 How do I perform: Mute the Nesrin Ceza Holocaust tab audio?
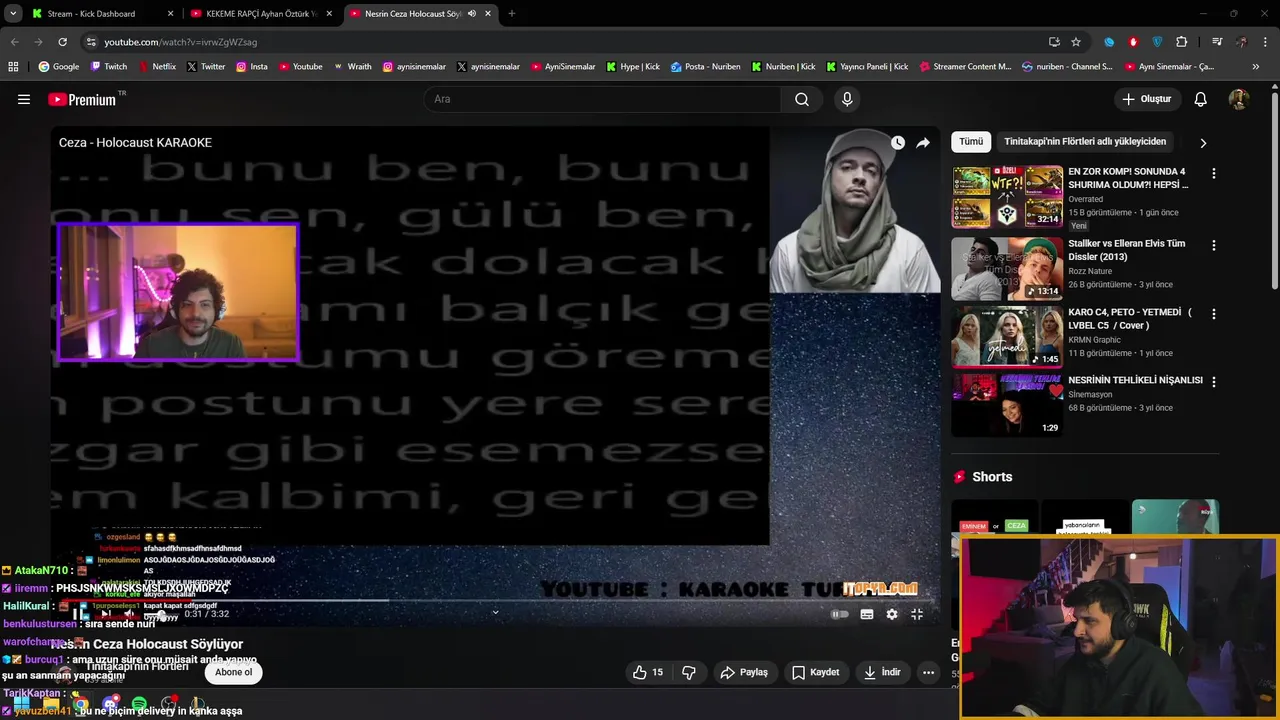pyautogui.click(x=472, y=14)
